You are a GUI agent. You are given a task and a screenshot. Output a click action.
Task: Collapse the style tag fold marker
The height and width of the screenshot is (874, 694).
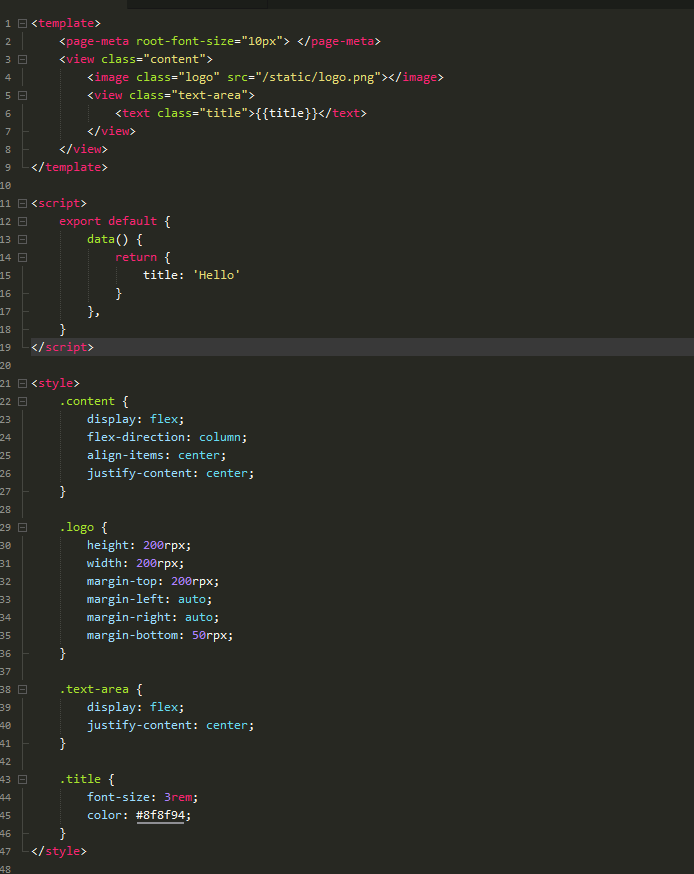click(x=22, y=383)
